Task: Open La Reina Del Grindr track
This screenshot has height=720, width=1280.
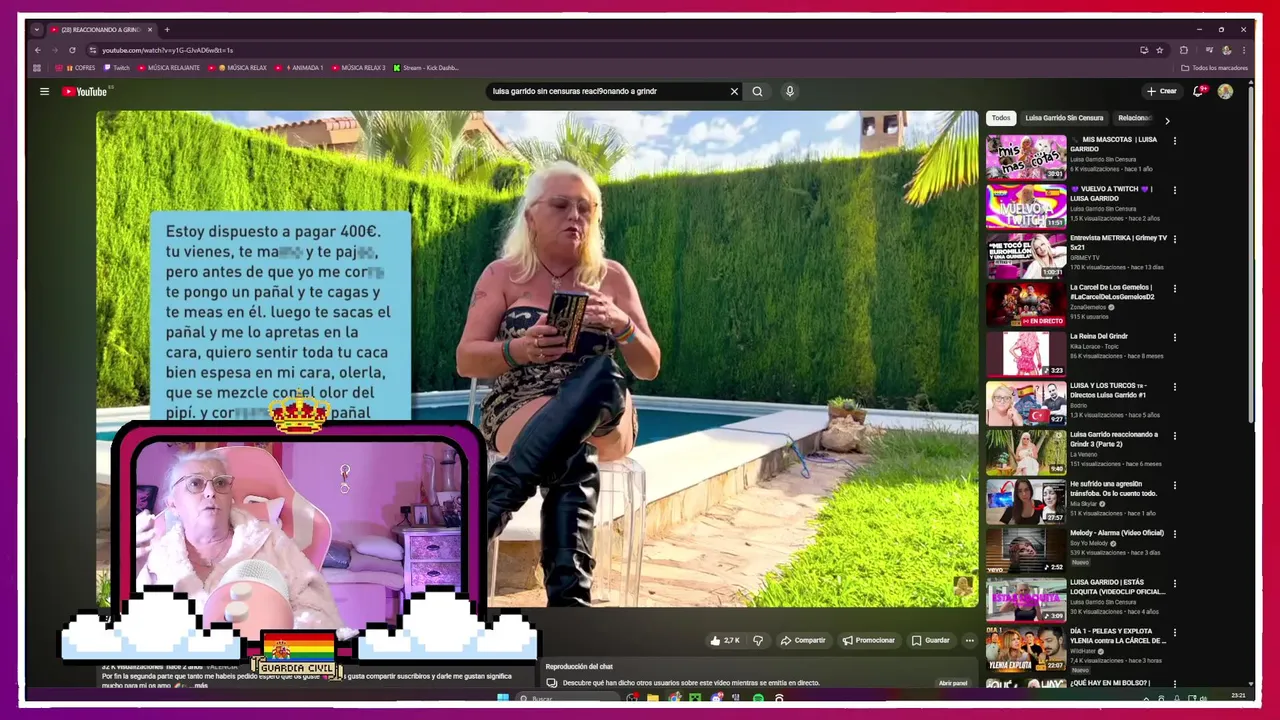Action: [x=1026, y=354]
